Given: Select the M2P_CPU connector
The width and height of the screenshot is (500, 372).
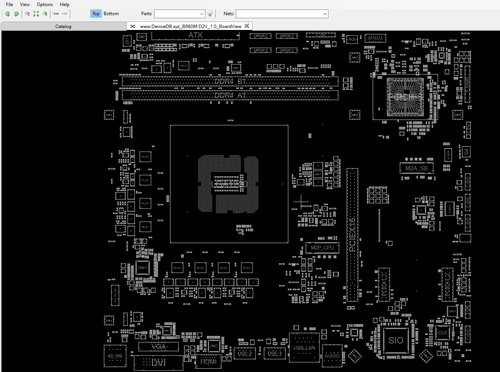Looking at the screenshot, I should (322, 248).
